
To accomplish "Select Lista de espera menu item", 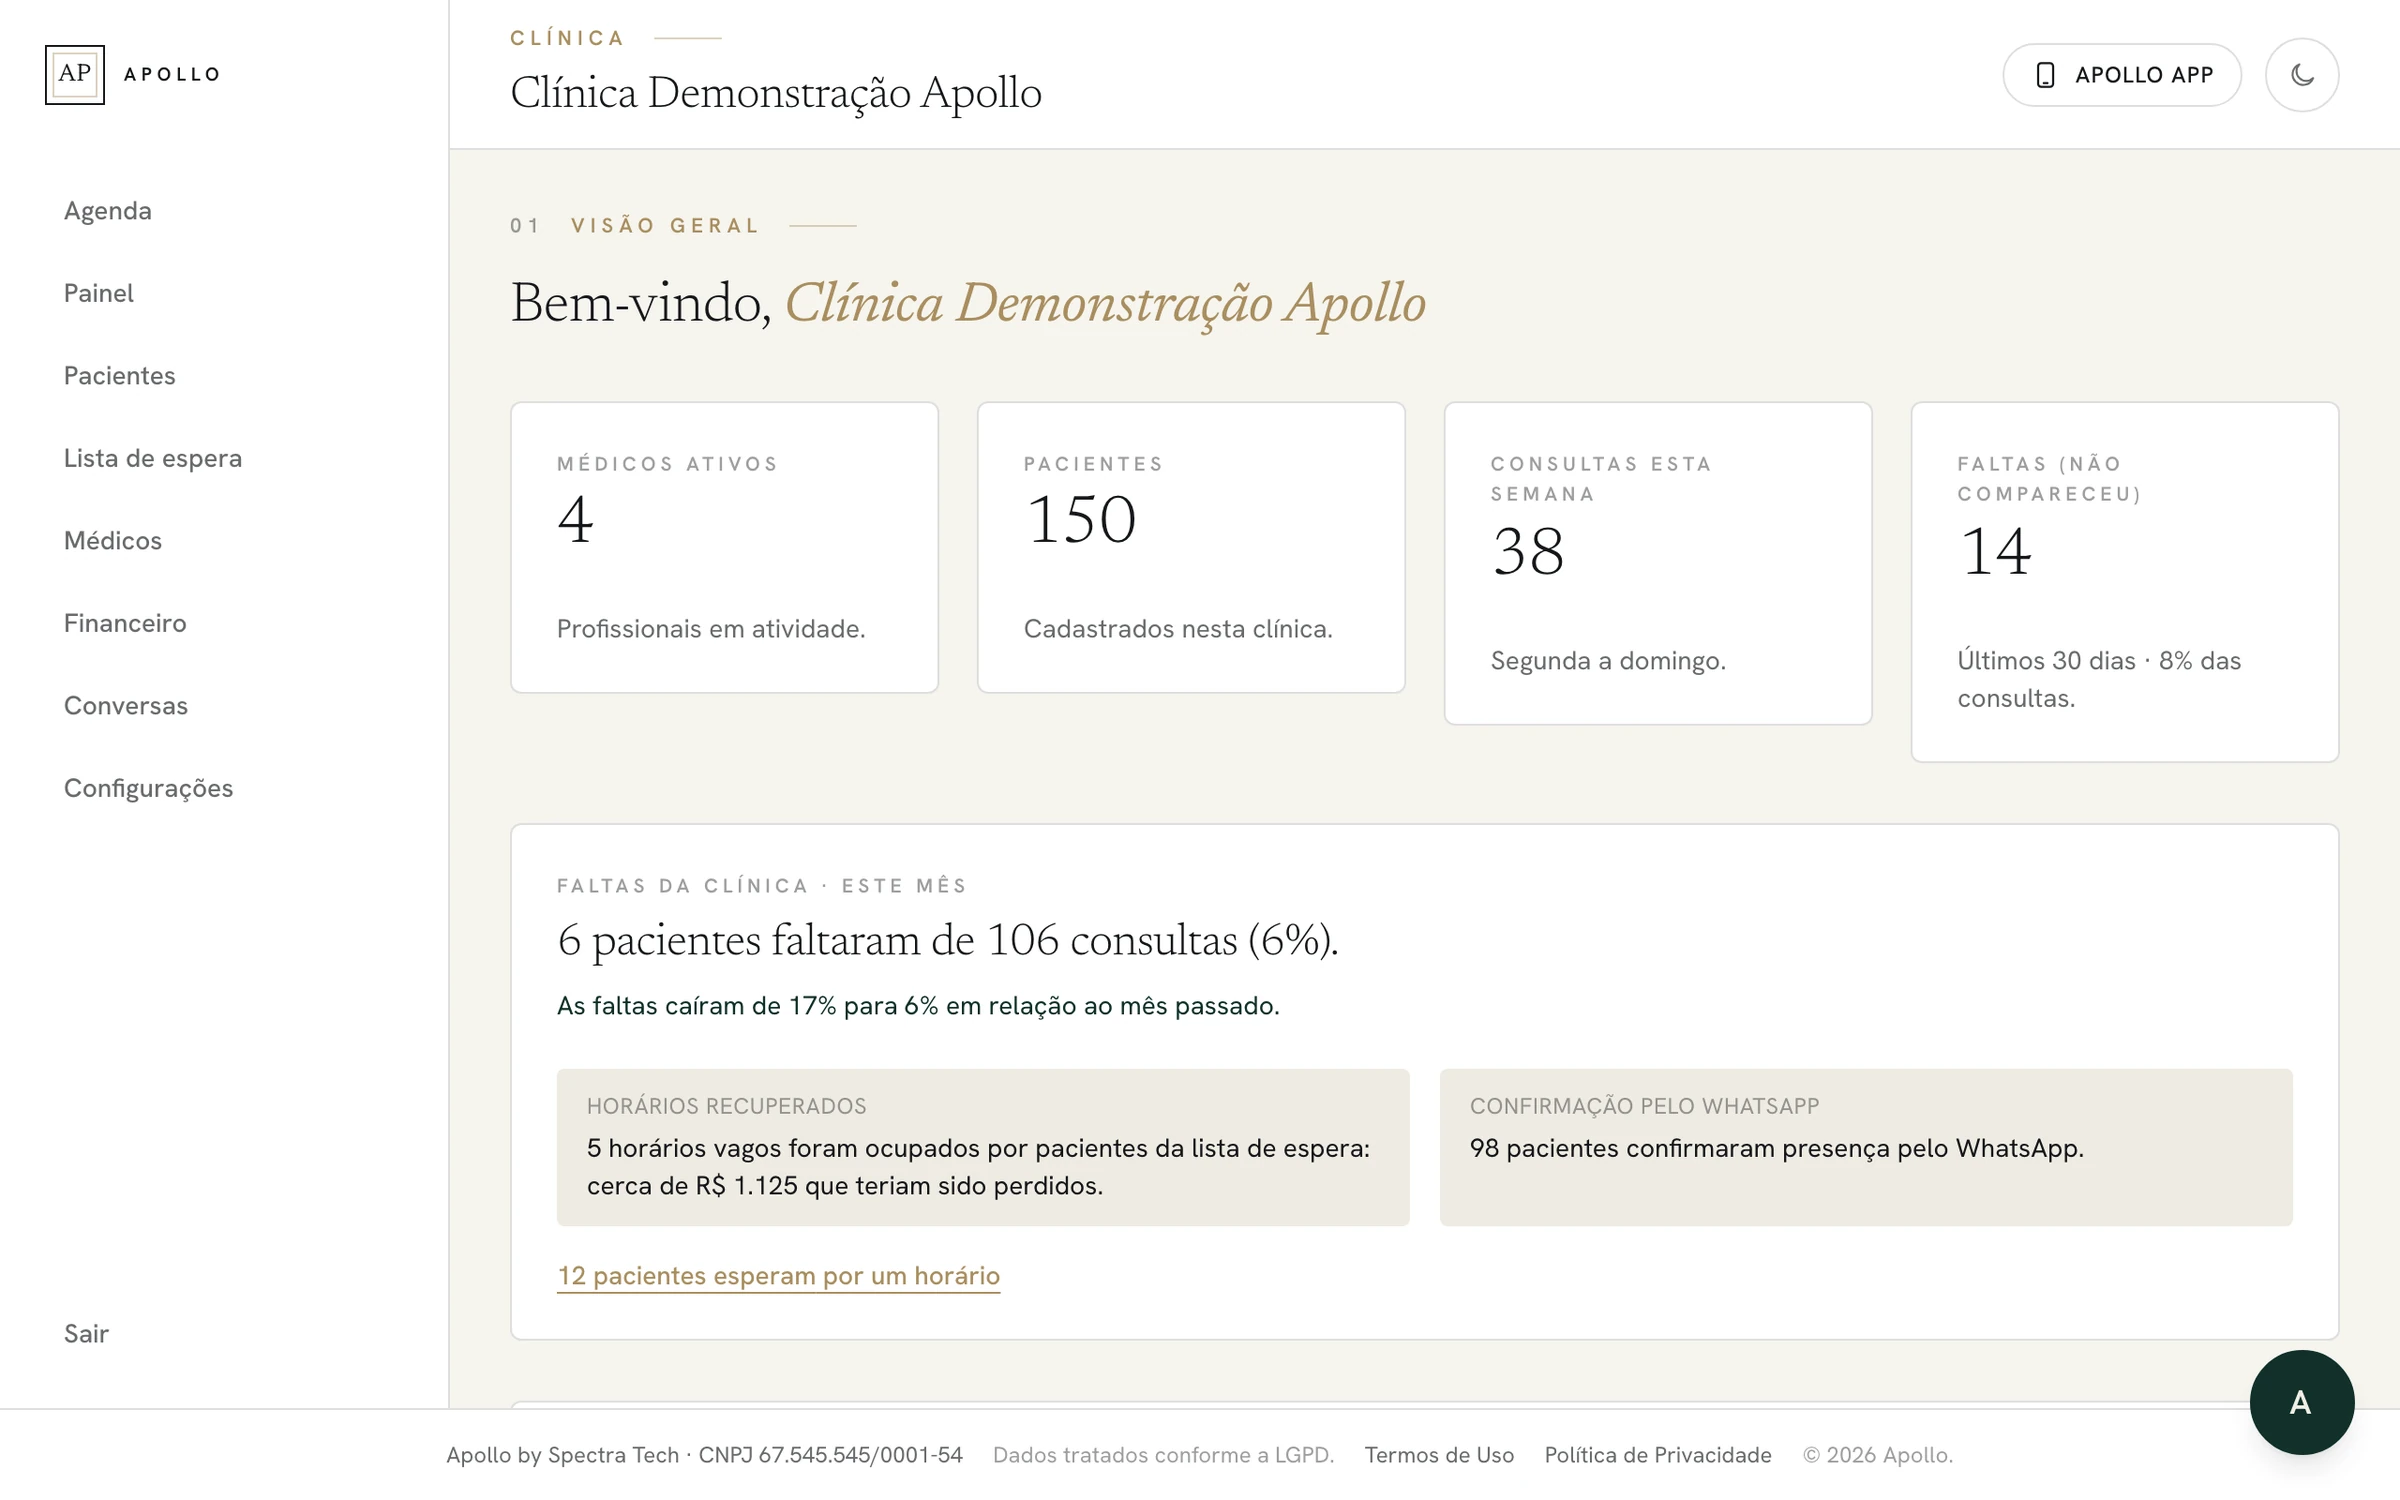I will [153, 458].
